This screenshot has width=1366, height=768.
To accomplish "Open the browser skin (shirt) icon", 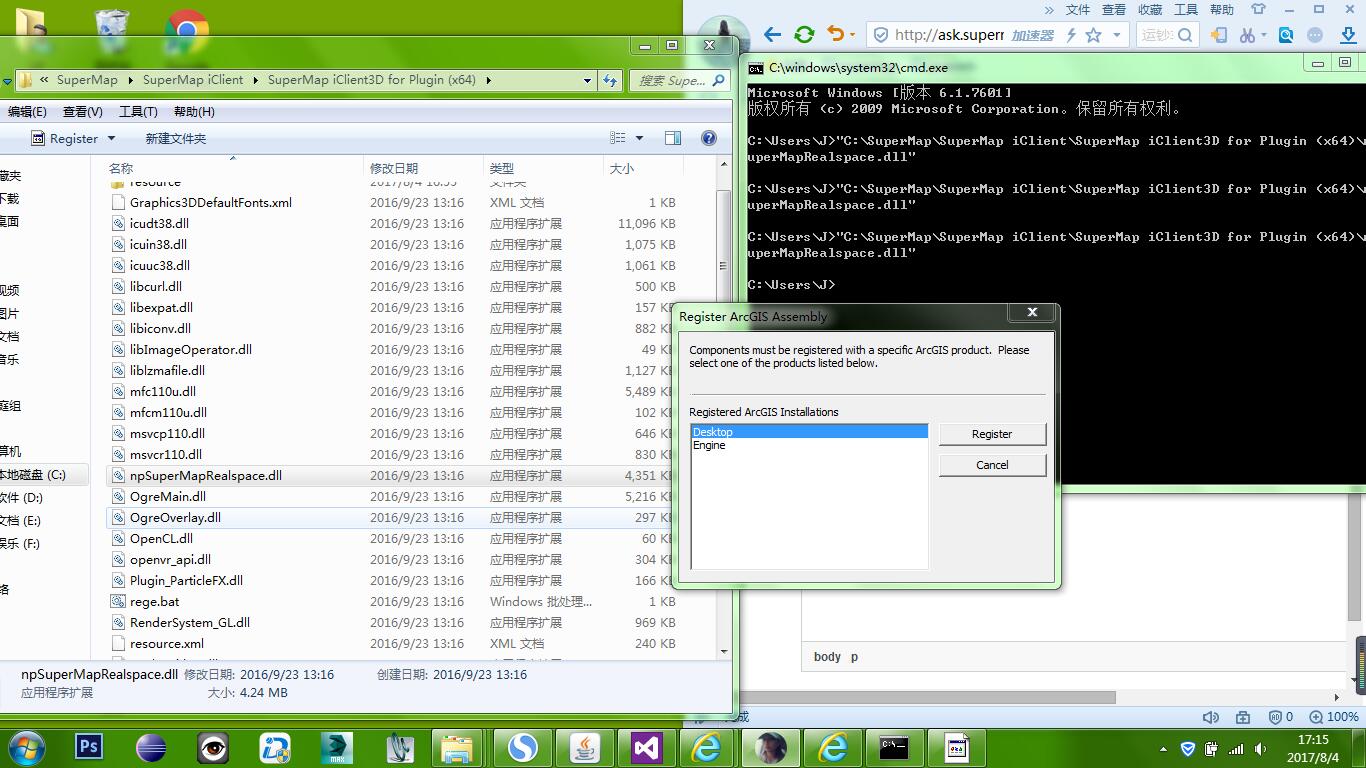I will coord(1259,9).
